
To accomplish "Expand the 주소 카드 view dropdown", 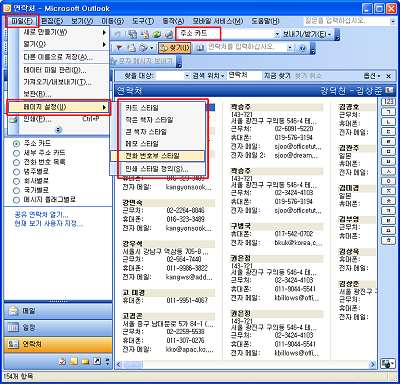I will [277, 34].
